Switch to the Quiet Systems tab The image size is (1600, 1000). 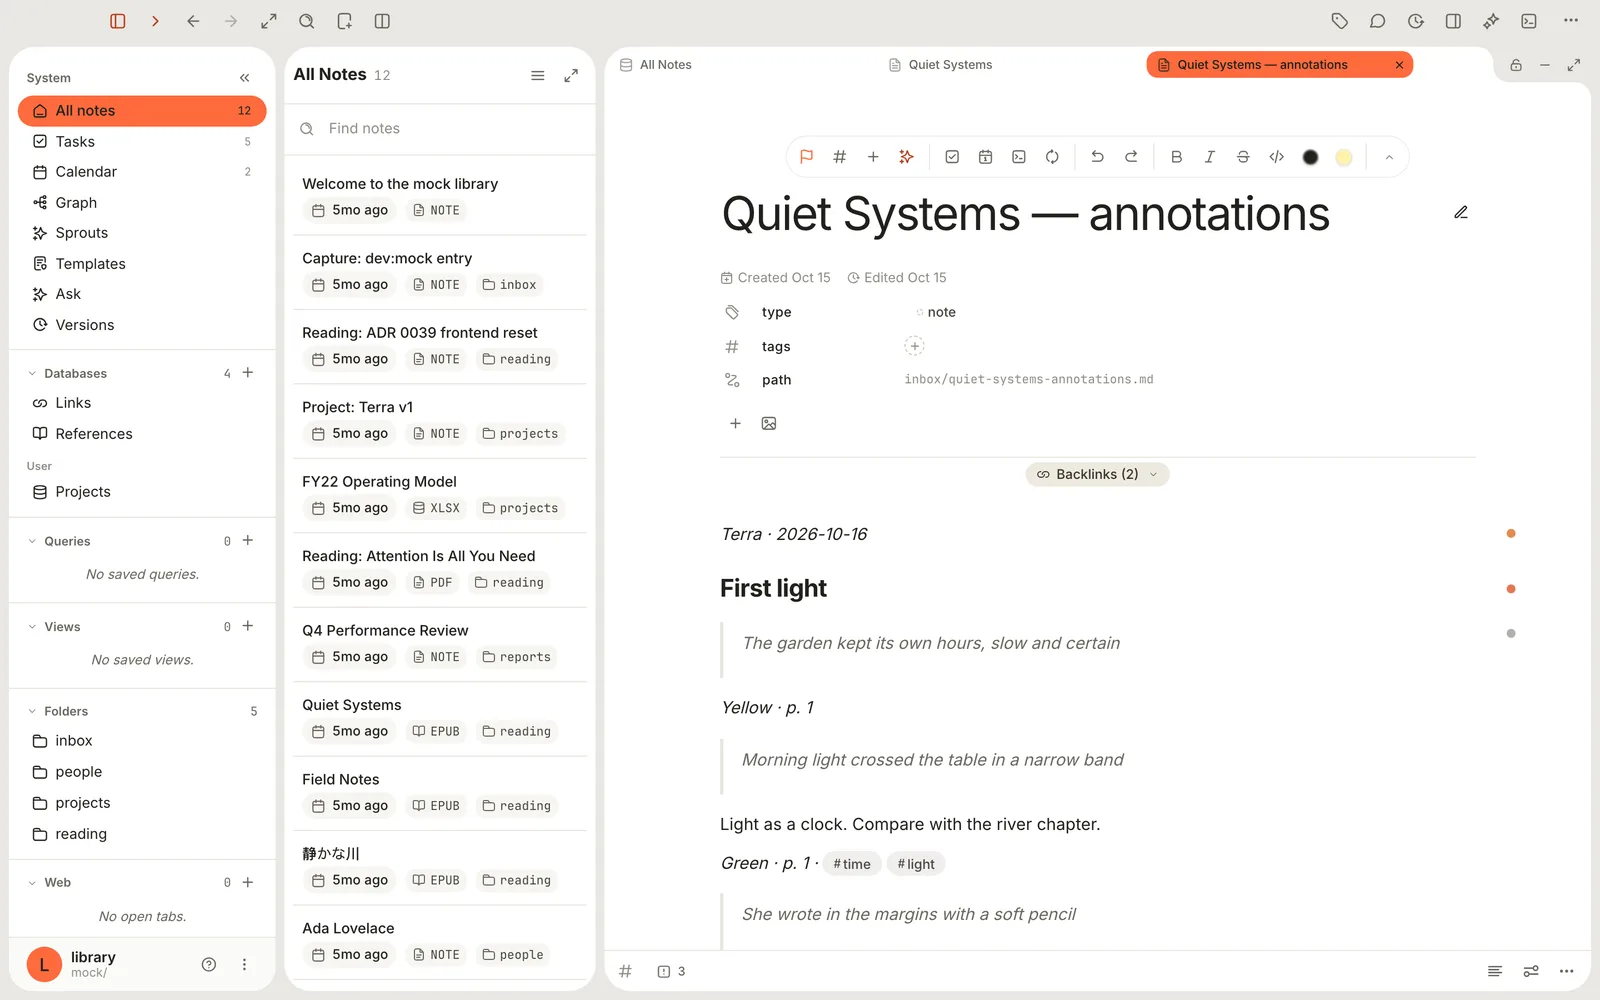pyautogui.click(x=940, y=65)
